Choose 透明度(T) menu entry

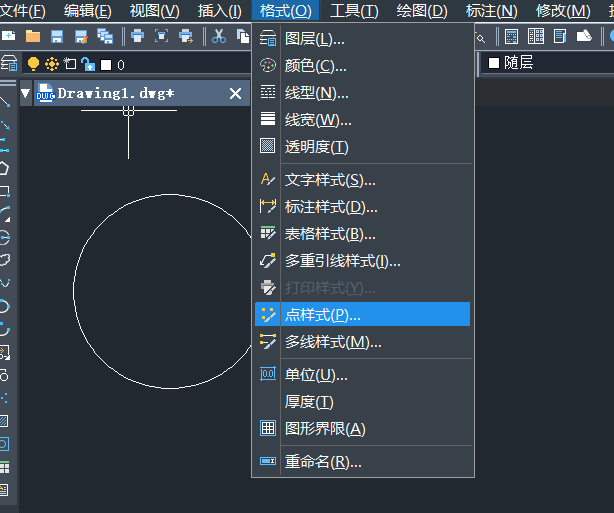pos(362,147)
